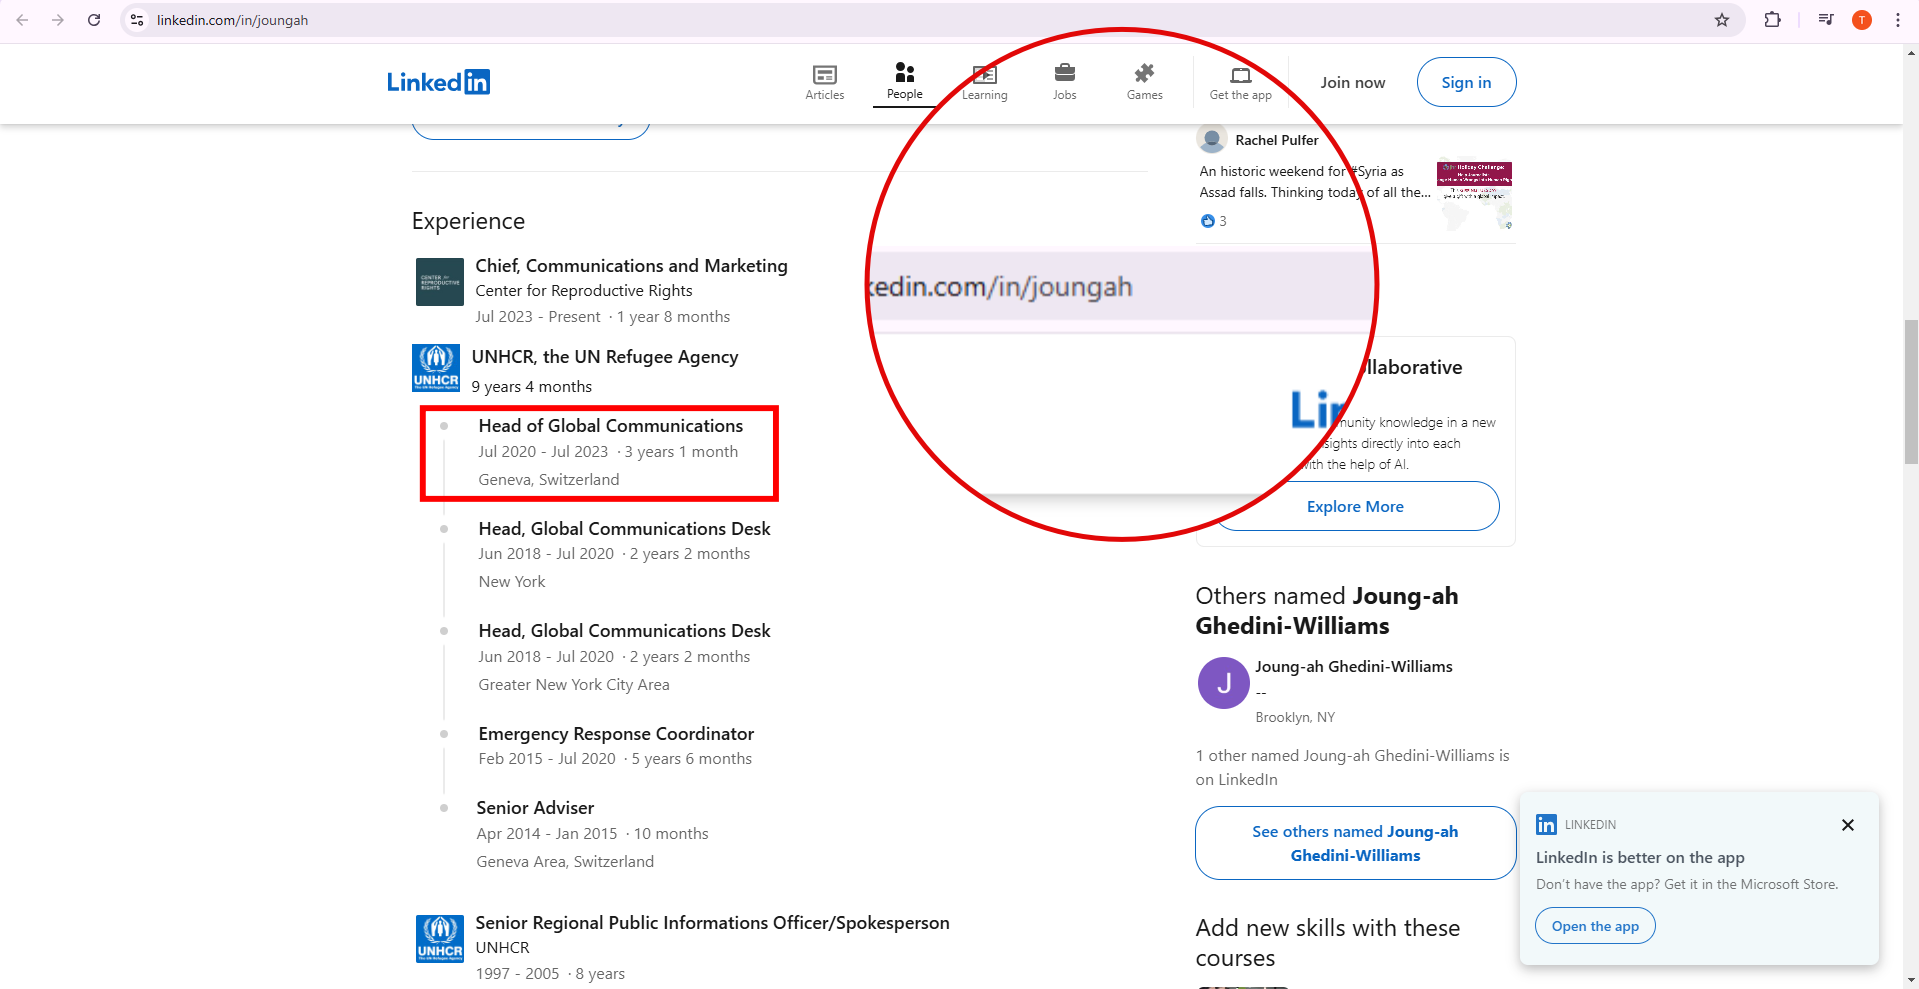Open Joung-ah Ghedini-Williams Brooklyn profile

[x=1353, y=667]
